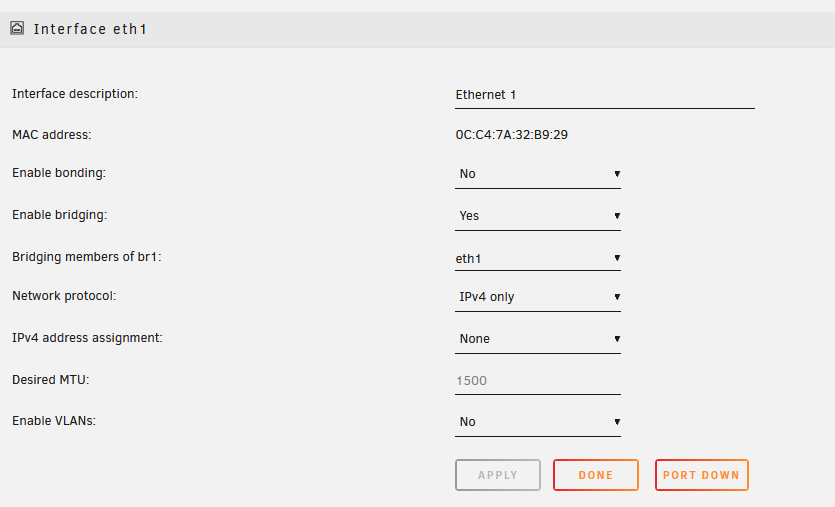Click the Enable bridging label
The height and width of the screenshot is (507, 835).
[x=60, y=215]
